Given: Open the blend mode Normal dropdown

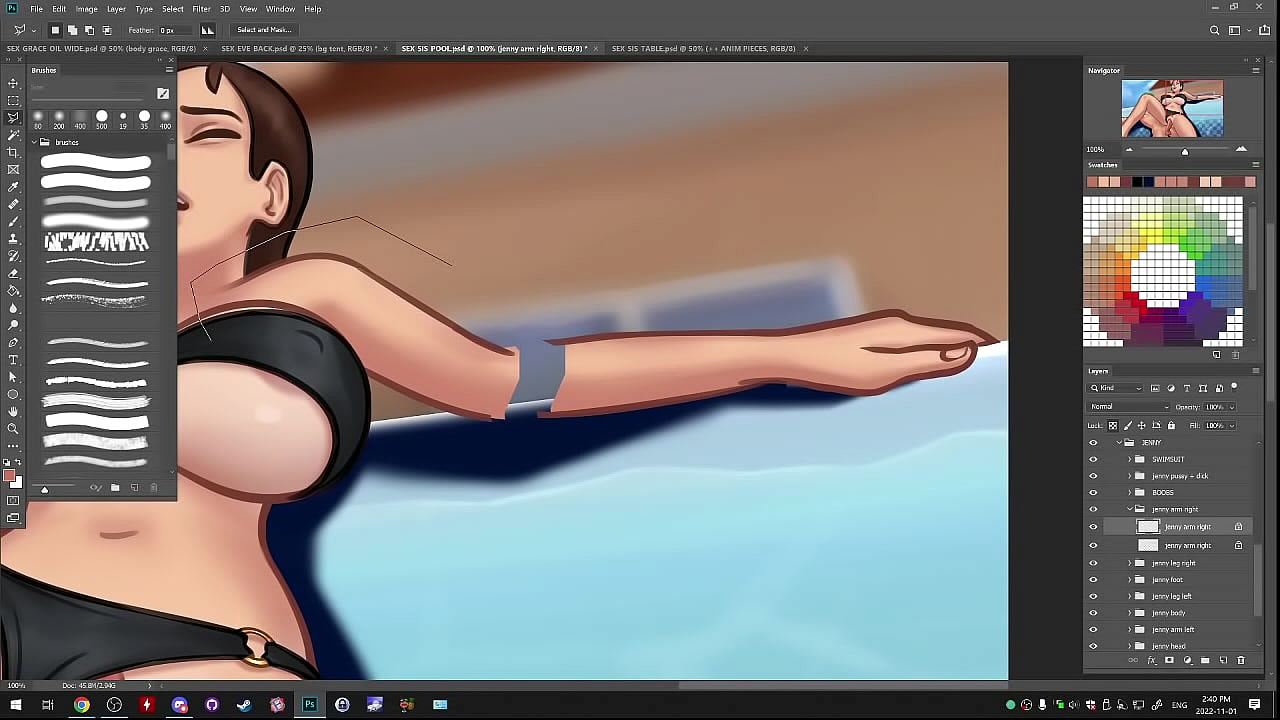Looking at the screenshot, I should (1128, 407).
